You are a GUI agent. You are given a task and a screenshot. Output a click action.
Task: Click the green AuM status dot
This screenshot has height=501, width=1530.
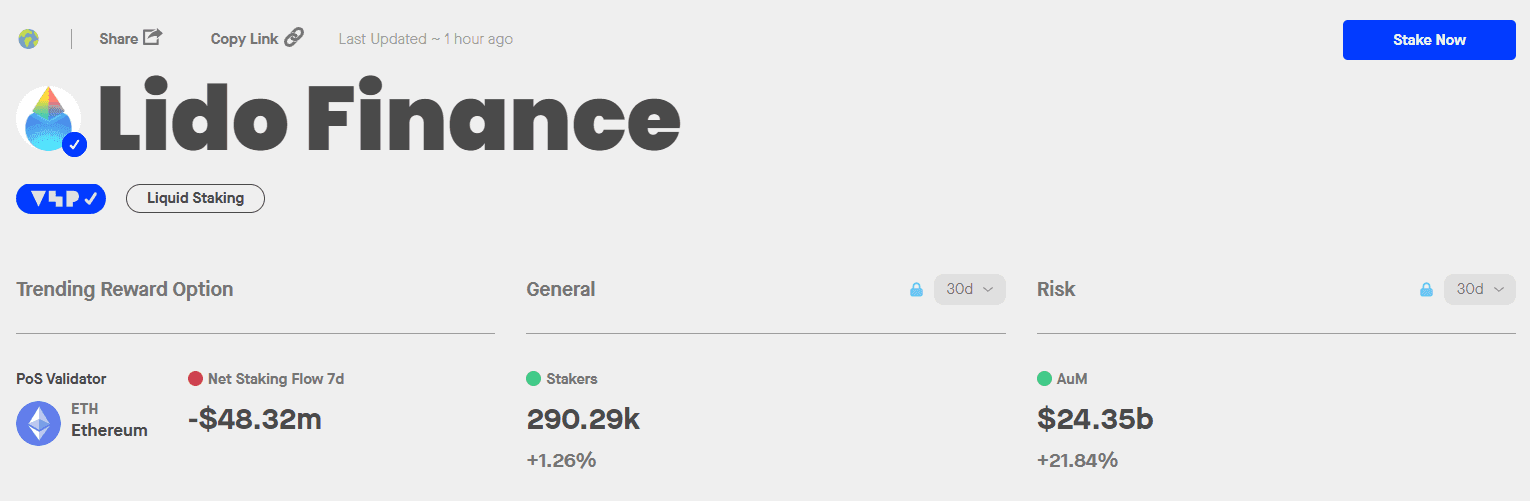1044,379
